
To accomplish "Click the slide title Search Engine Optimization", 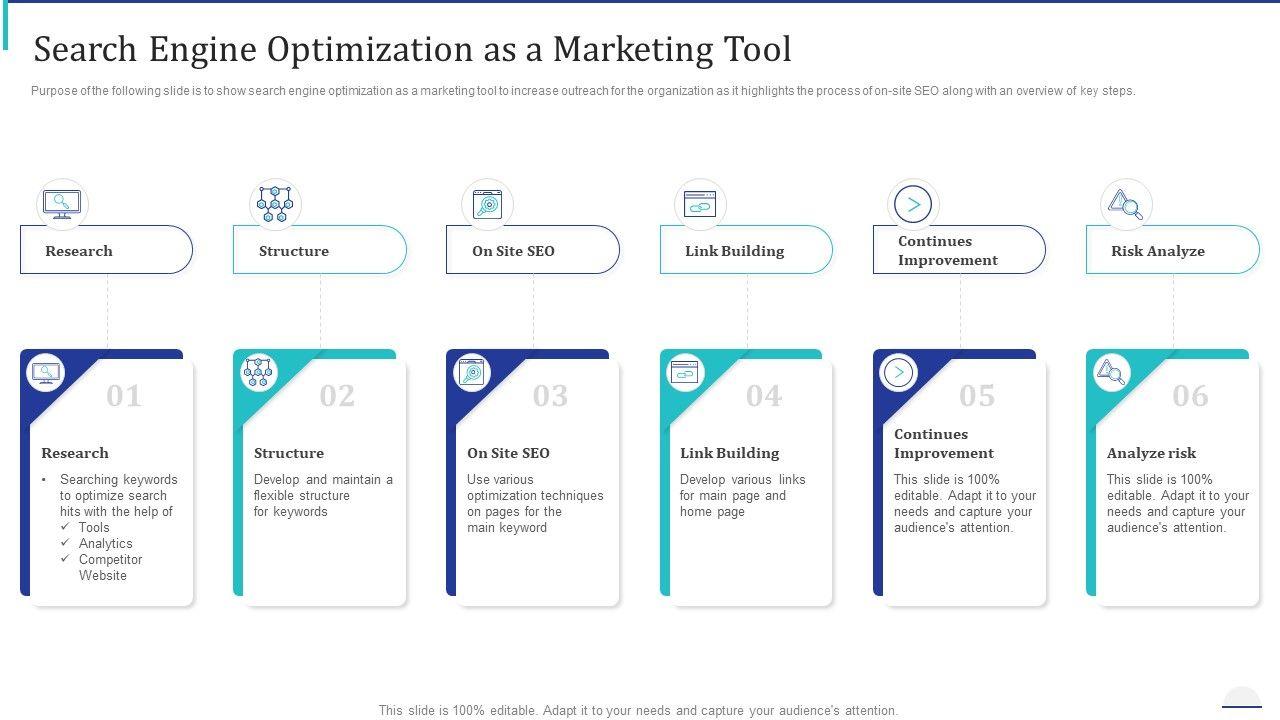I will [x=412, y=49].
